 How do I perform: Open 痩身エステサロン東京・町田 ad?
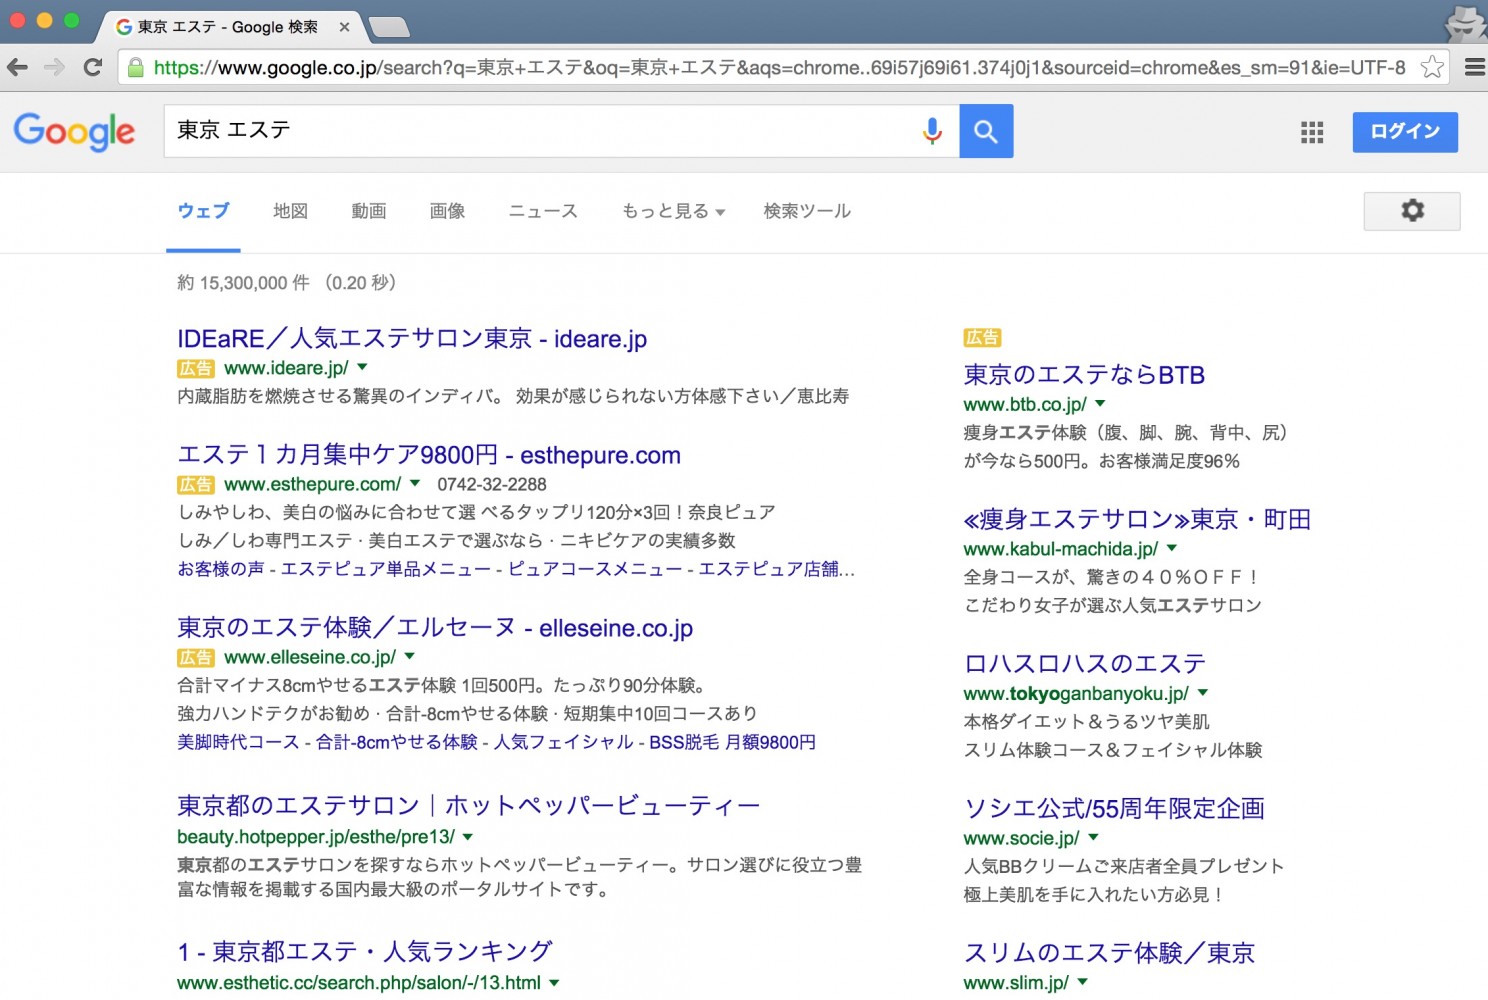point(1137,519)
